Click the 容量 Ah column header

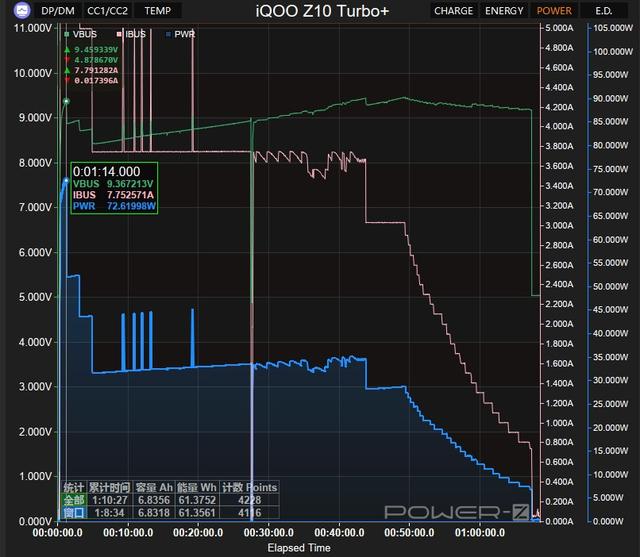click(x=154, y=487)
